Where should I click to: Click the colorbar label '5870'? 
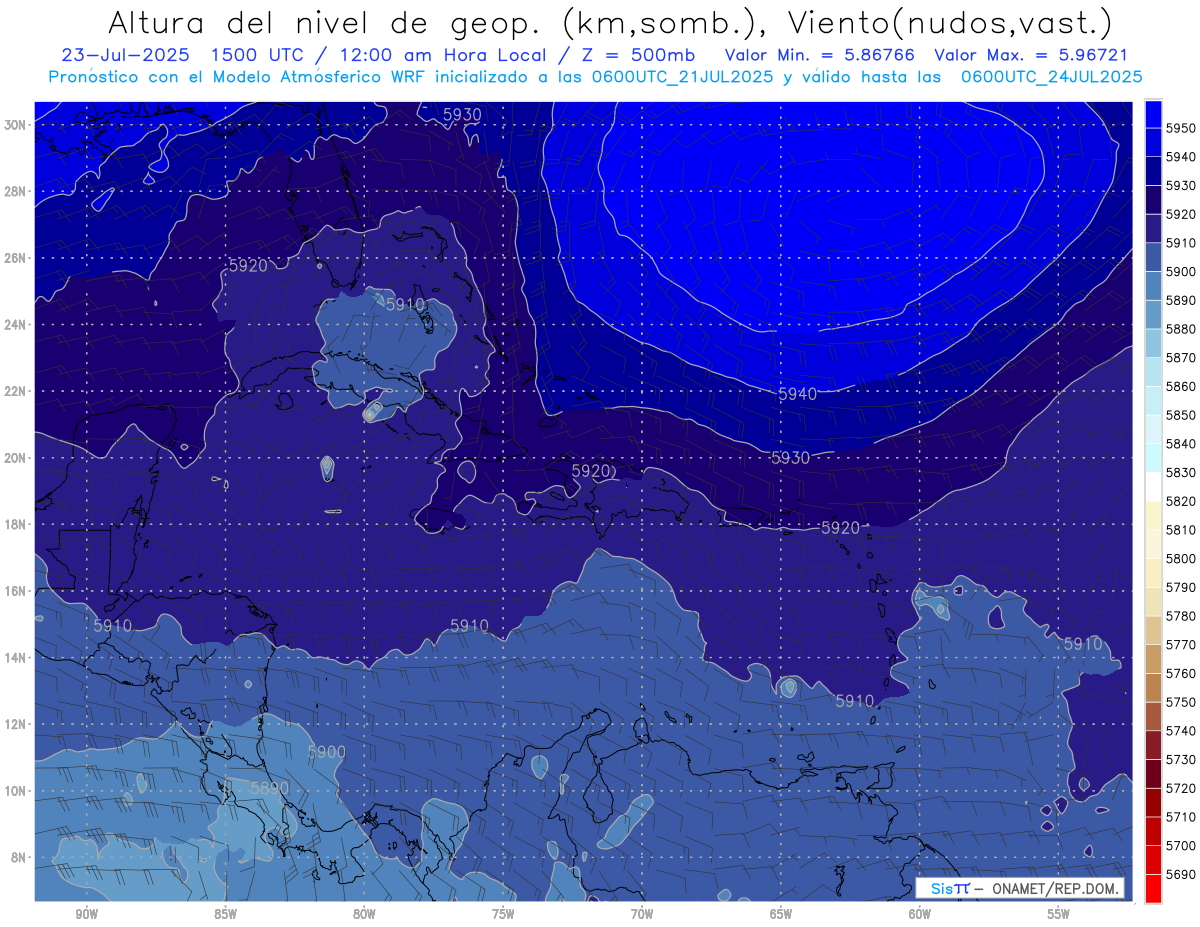pos(1180,358)
